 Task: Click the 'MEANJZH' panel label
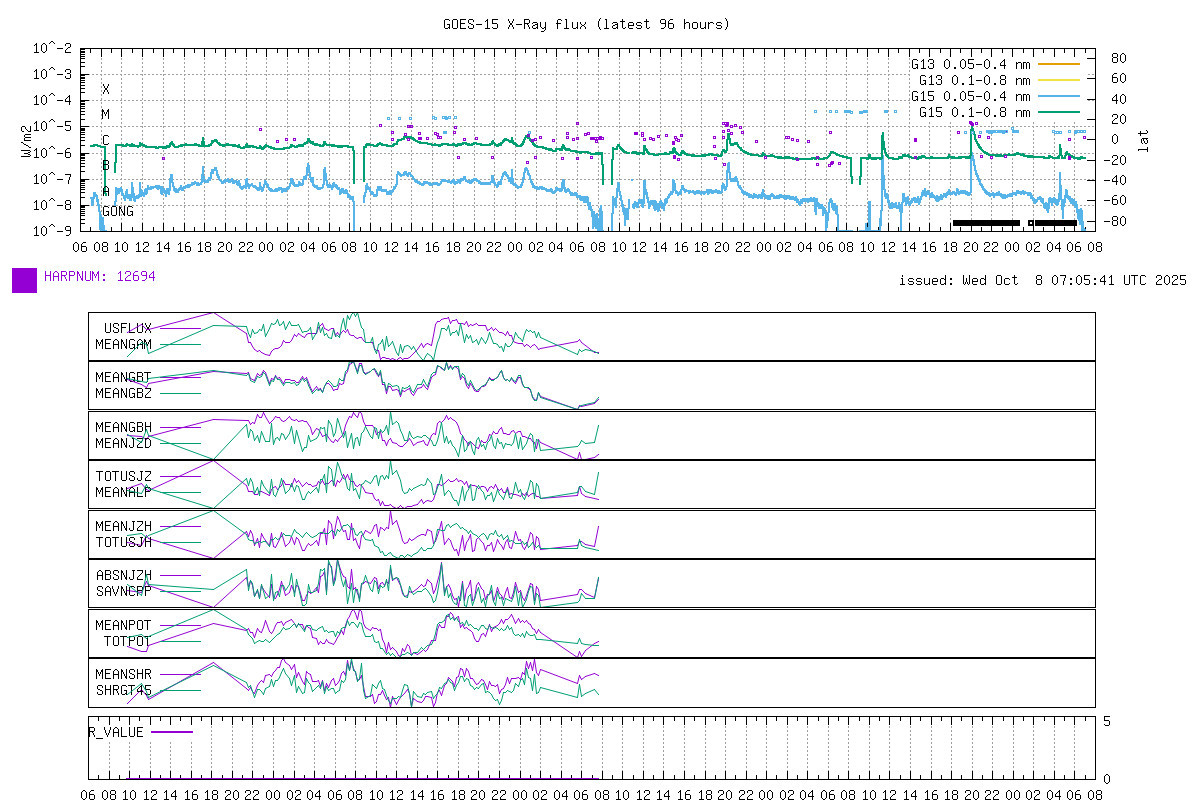(x=124, y=526)
